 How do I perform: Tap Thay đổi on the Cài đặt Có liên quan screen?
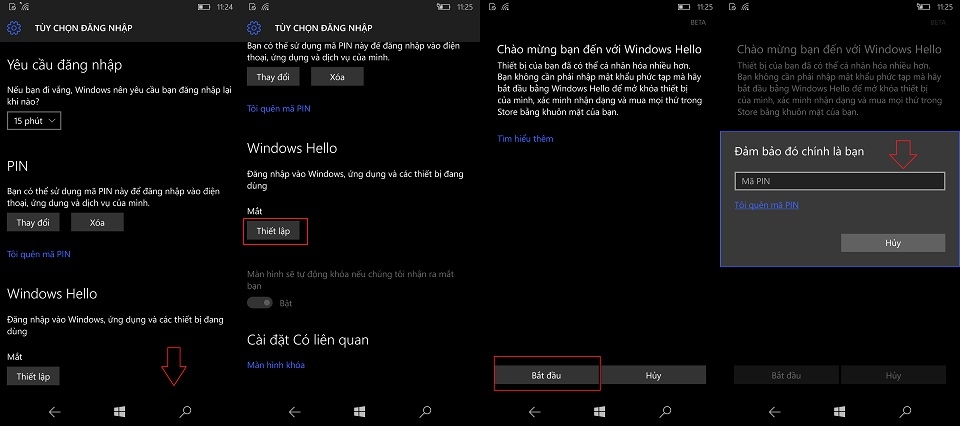pos(273,77)
